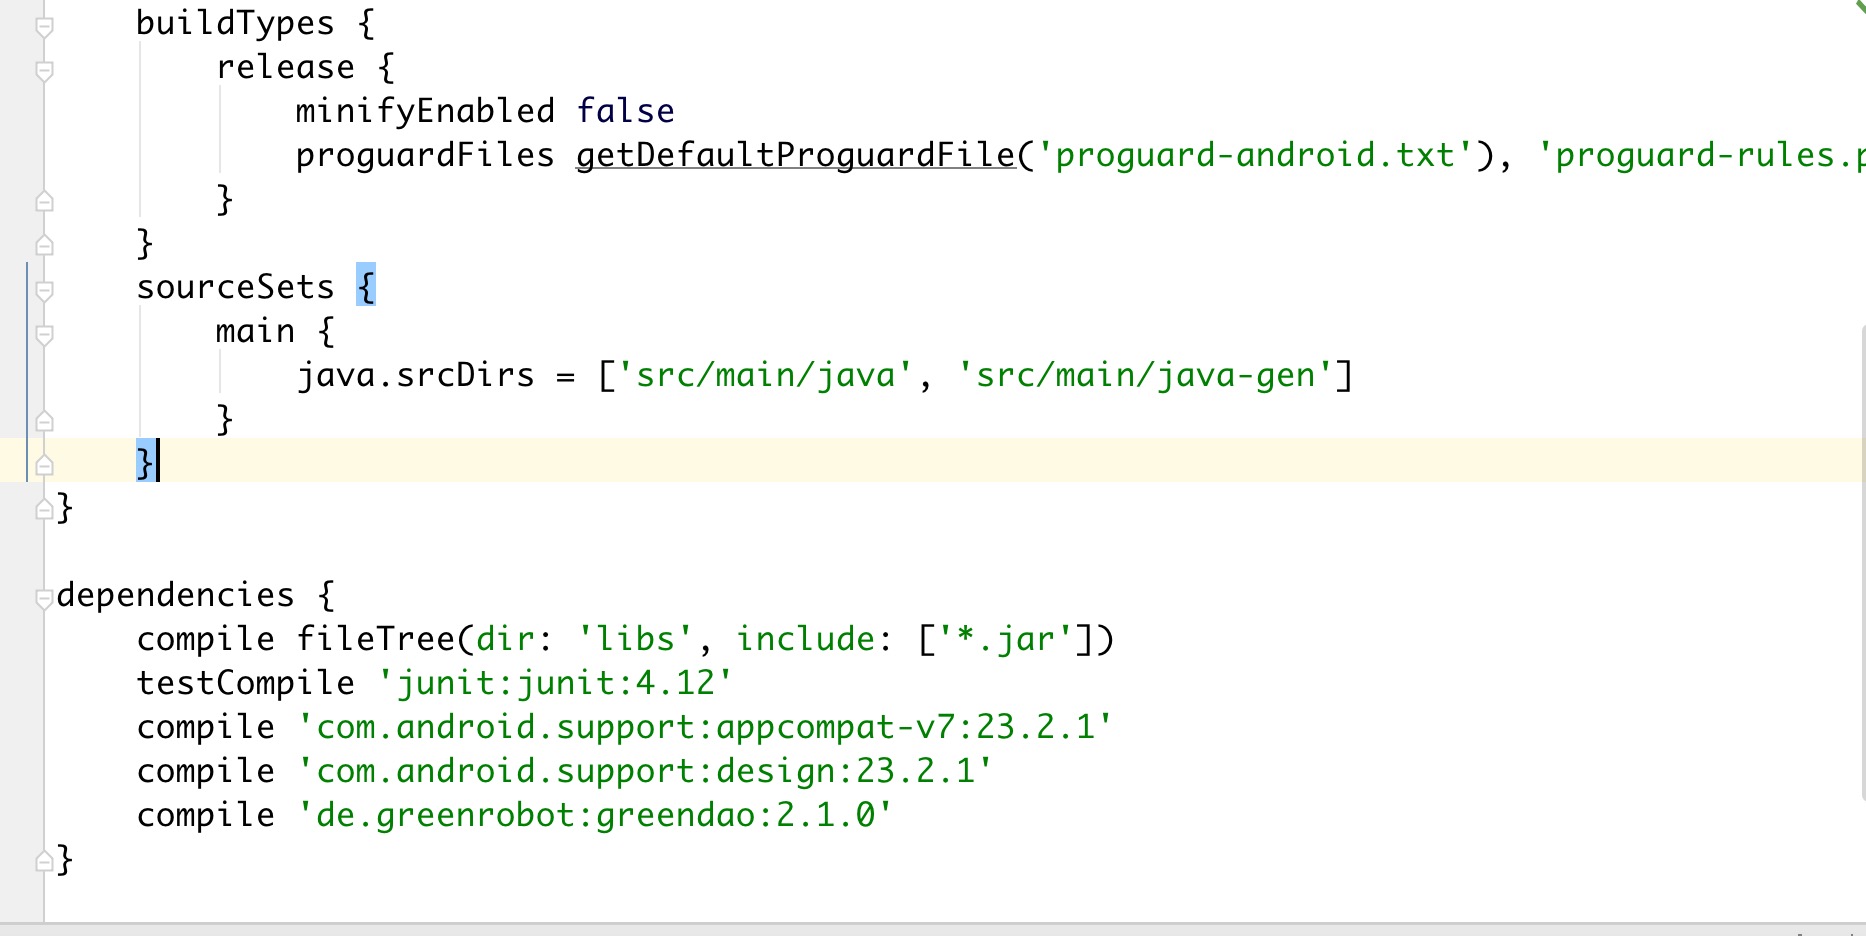Fold the sourceSets block in gutter
This screenshot has width=1866, height=936.
tap(44, 290)
